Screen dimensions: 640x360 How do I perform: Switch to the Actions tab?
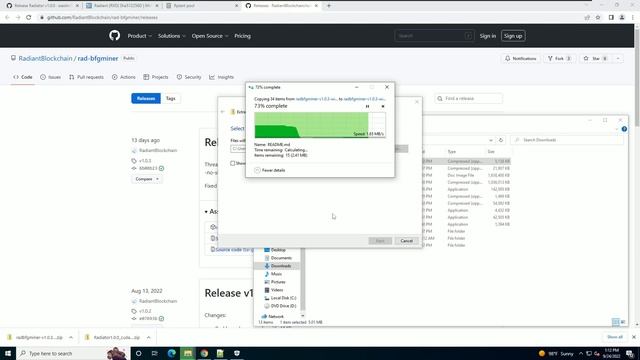124,77
